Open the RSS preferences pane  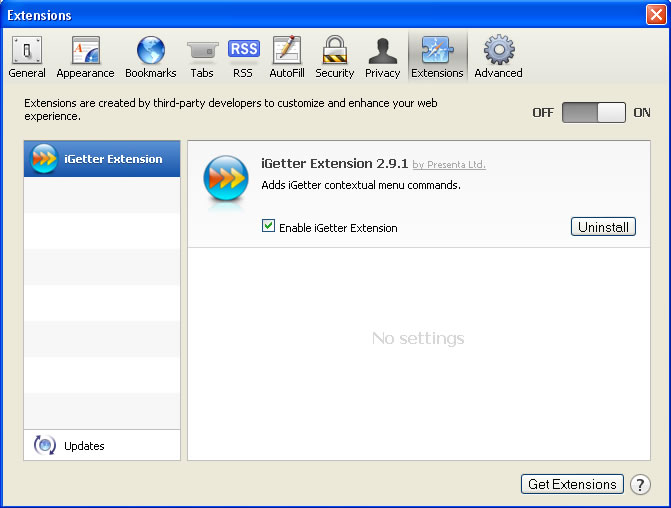pyautogui.click(x=243, y=57)
